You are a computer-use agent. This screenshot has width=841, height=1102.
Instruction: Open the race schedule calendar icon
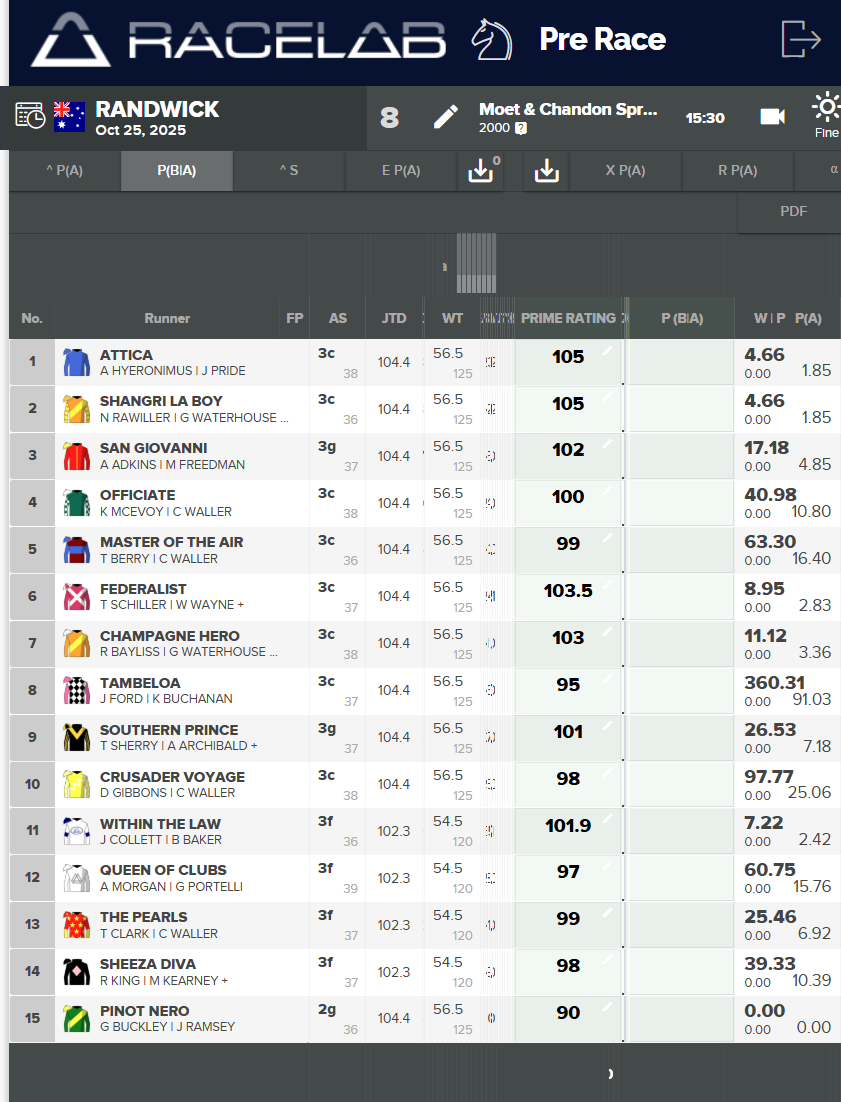(30, 115)
